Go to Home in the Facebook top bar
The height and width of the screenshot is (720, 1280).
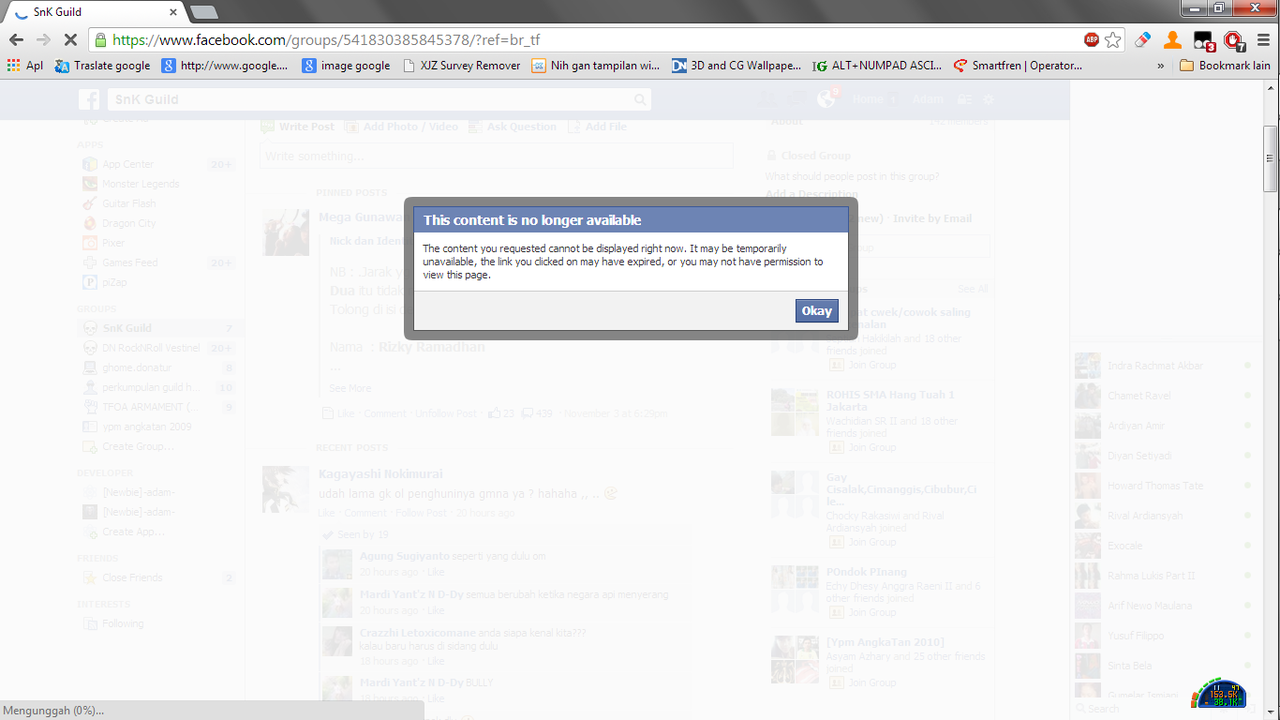tap(867, 100)
